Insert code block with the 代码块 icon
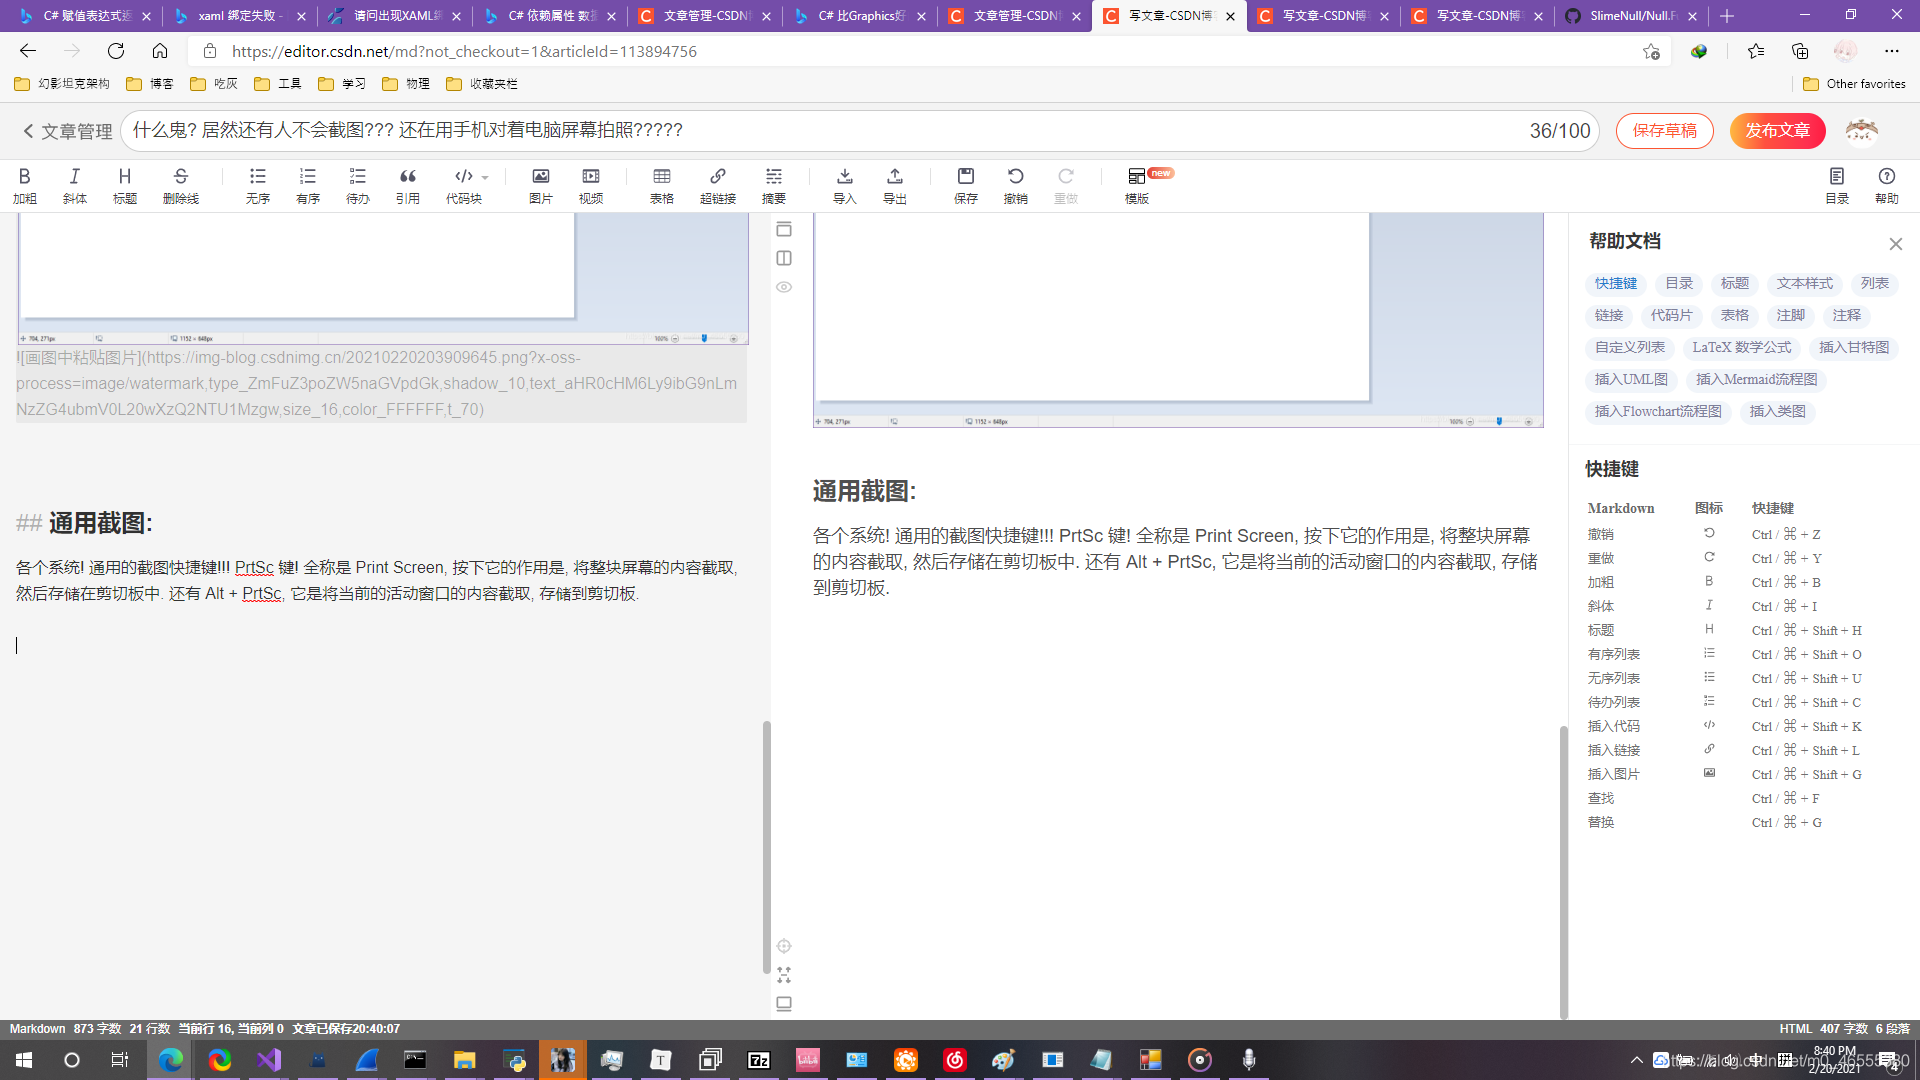This screenshot has height=1080, width=1920. (x=464, y=186)
